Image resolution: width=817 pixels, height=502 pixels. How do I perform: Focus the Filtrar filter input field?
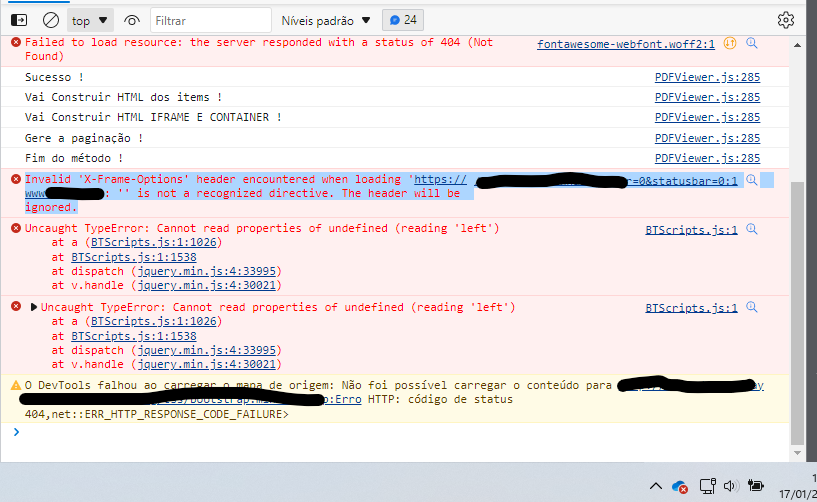coord(211,20)
